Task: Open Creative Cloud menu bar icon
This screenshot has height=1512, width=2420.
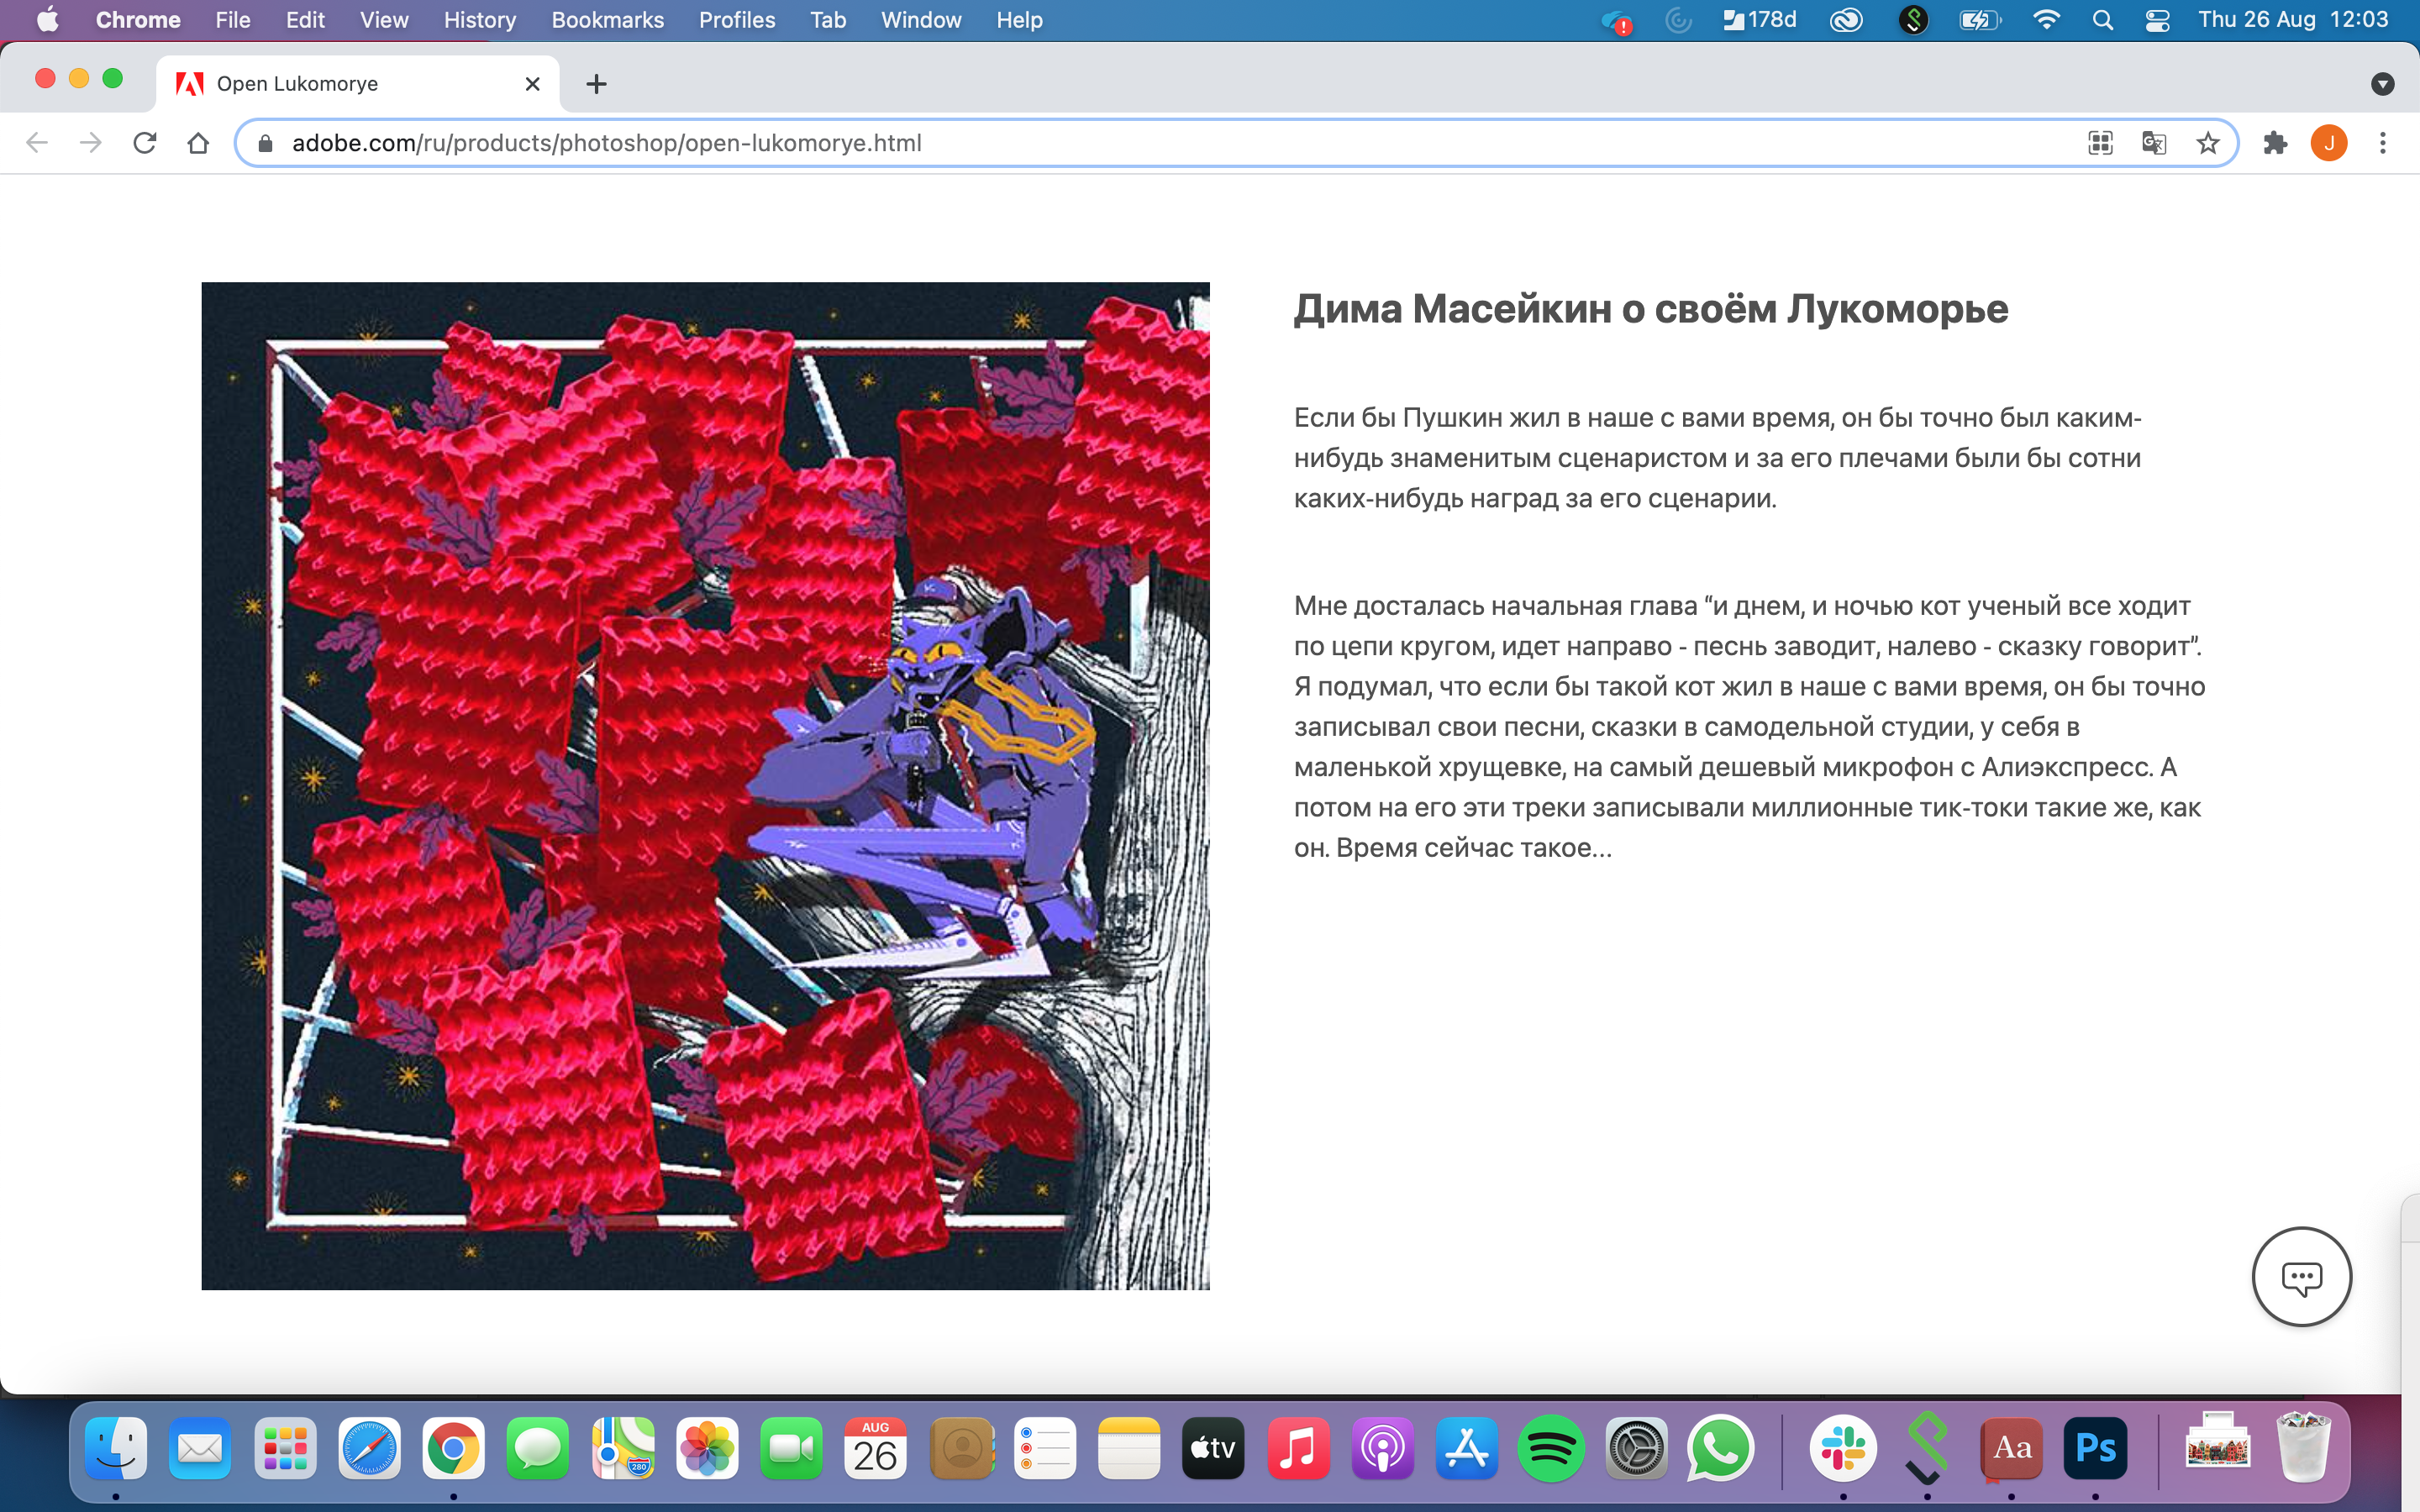Action: click(1846, 20)
